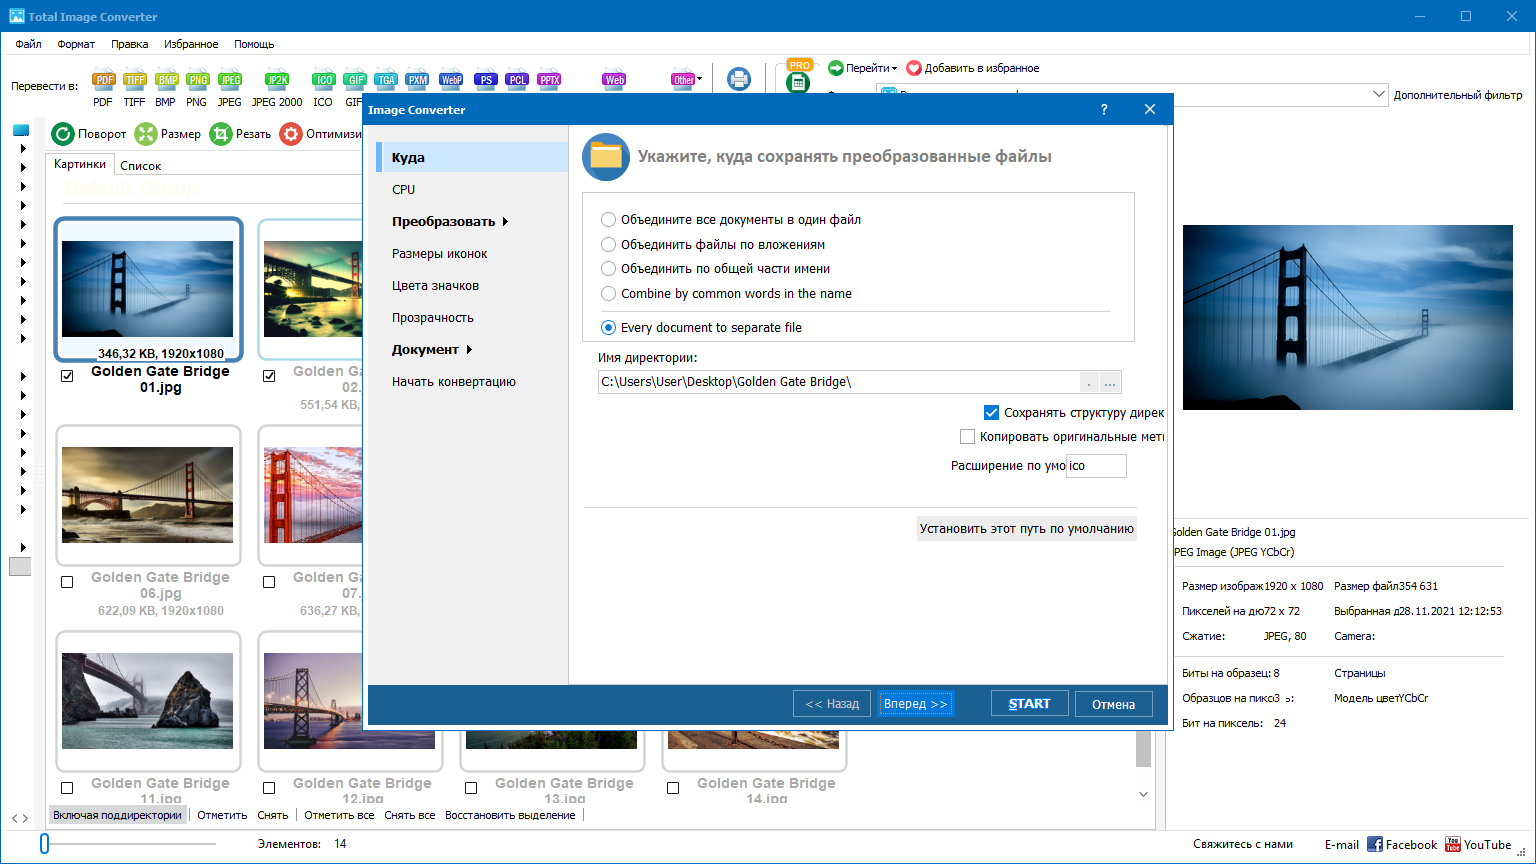Open Facebook link in status bar
Viewport: 1536px width, 864px height.
pos(1401,845)
